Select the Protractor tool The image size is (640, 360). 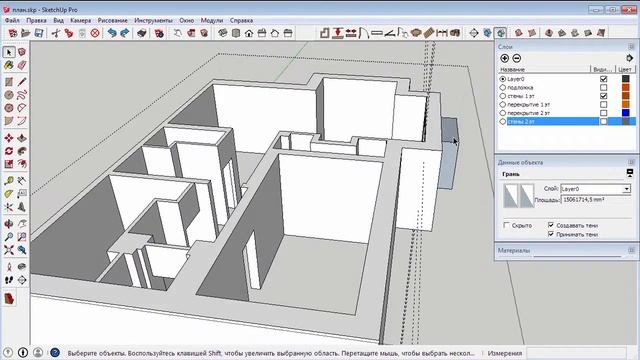[x=9, y=194]
